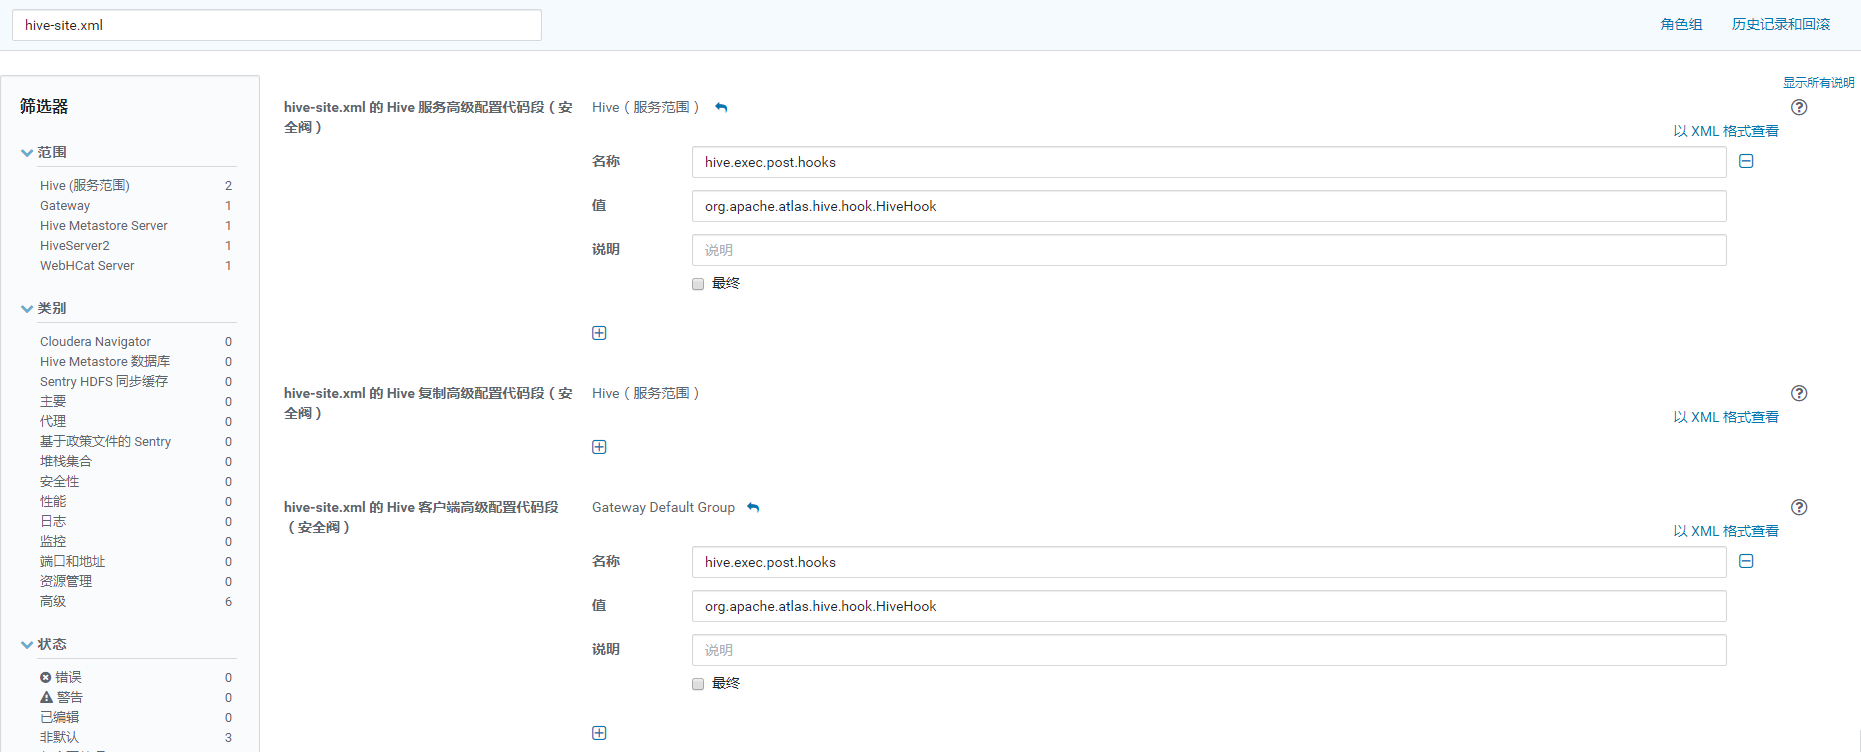The width and height of the screenshot is (1861, 752).
Task: Add a property to Hive replication safety valve
Action: pyautogui.click(x=599, y=447)
